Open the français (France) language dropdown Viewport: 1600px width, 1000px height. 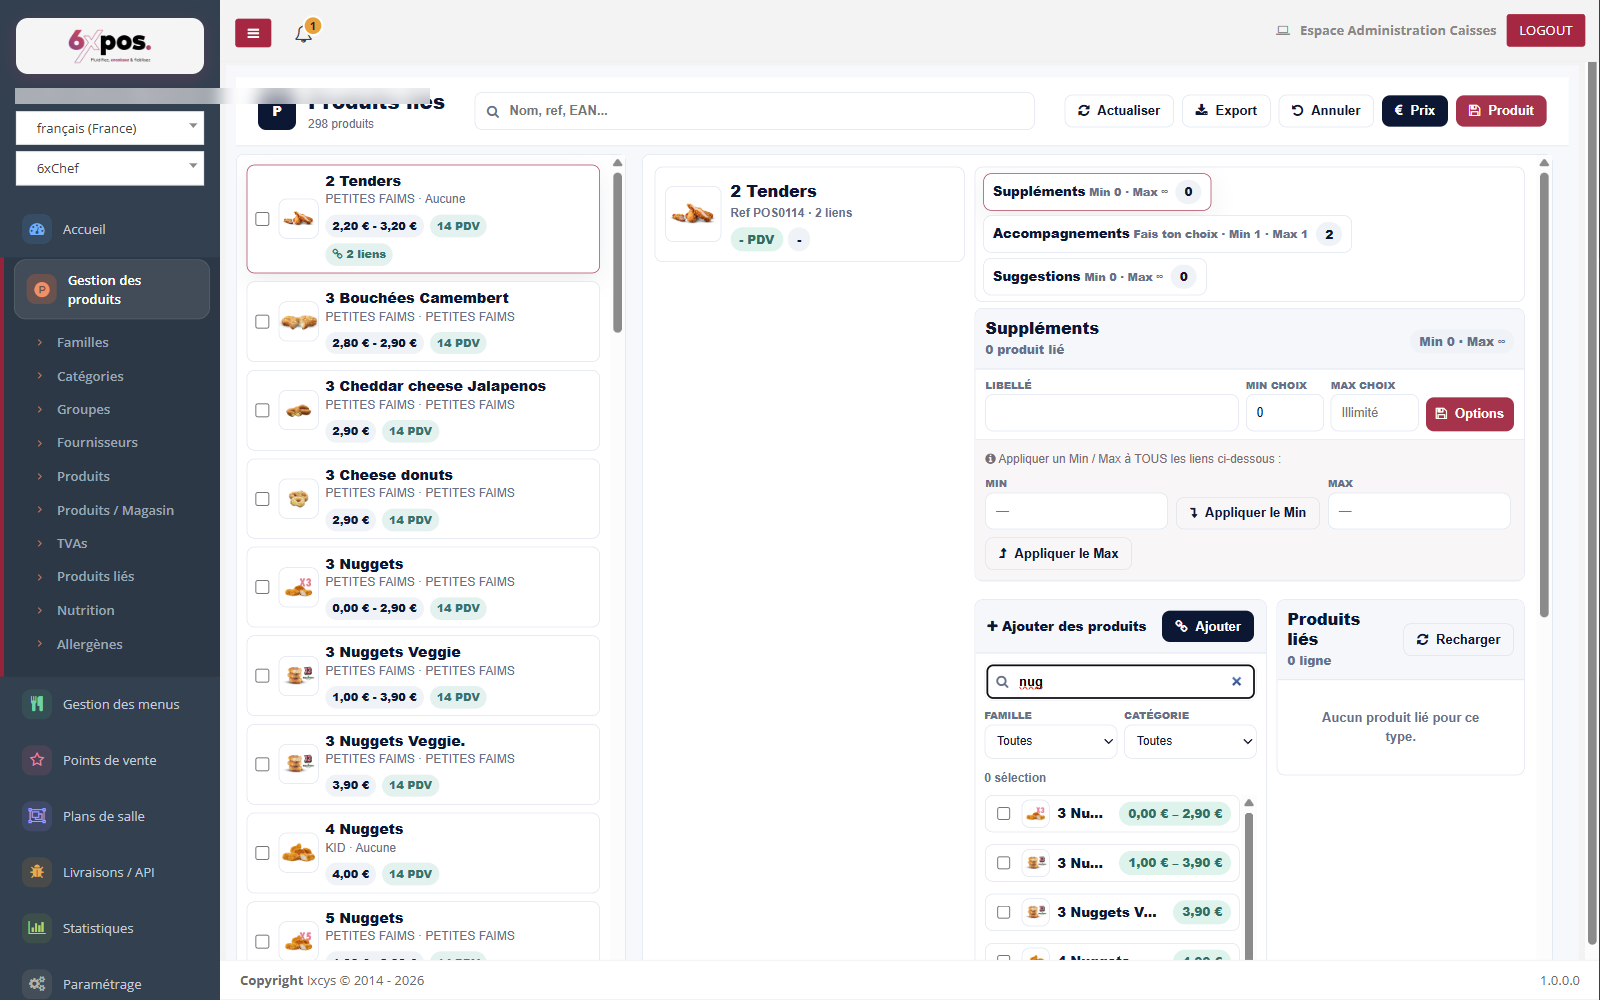coord(110,128)
